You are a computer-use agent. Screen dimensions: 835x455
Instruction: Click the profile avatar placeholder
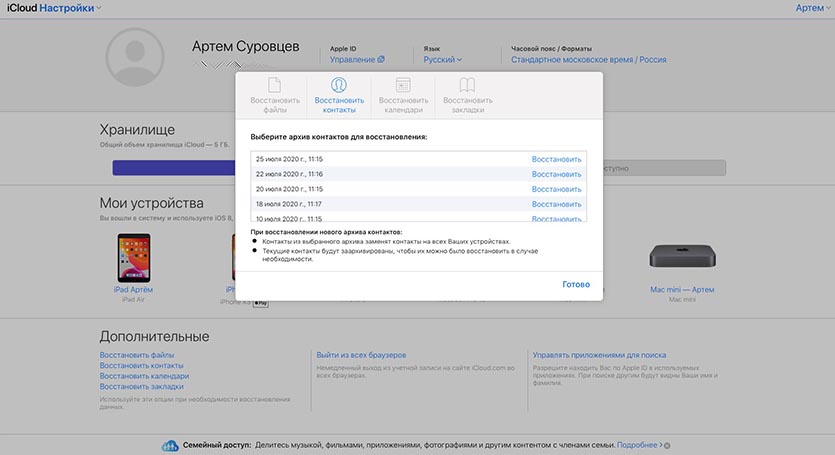135,57
